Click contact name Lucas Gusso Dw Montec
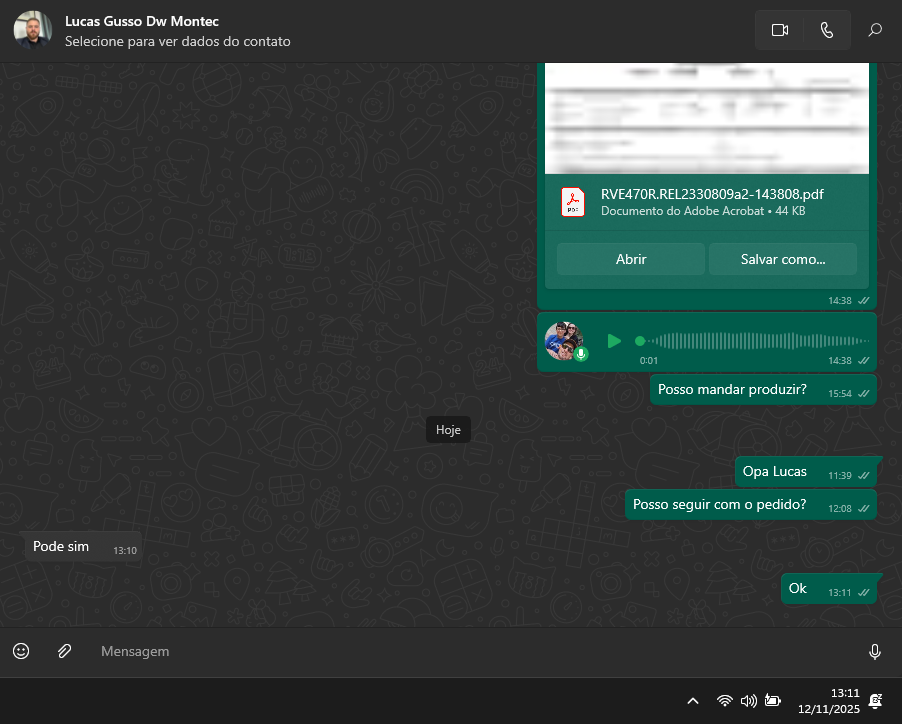The width and height of the screenshot is (902, 724). click(x=141, y=21)
